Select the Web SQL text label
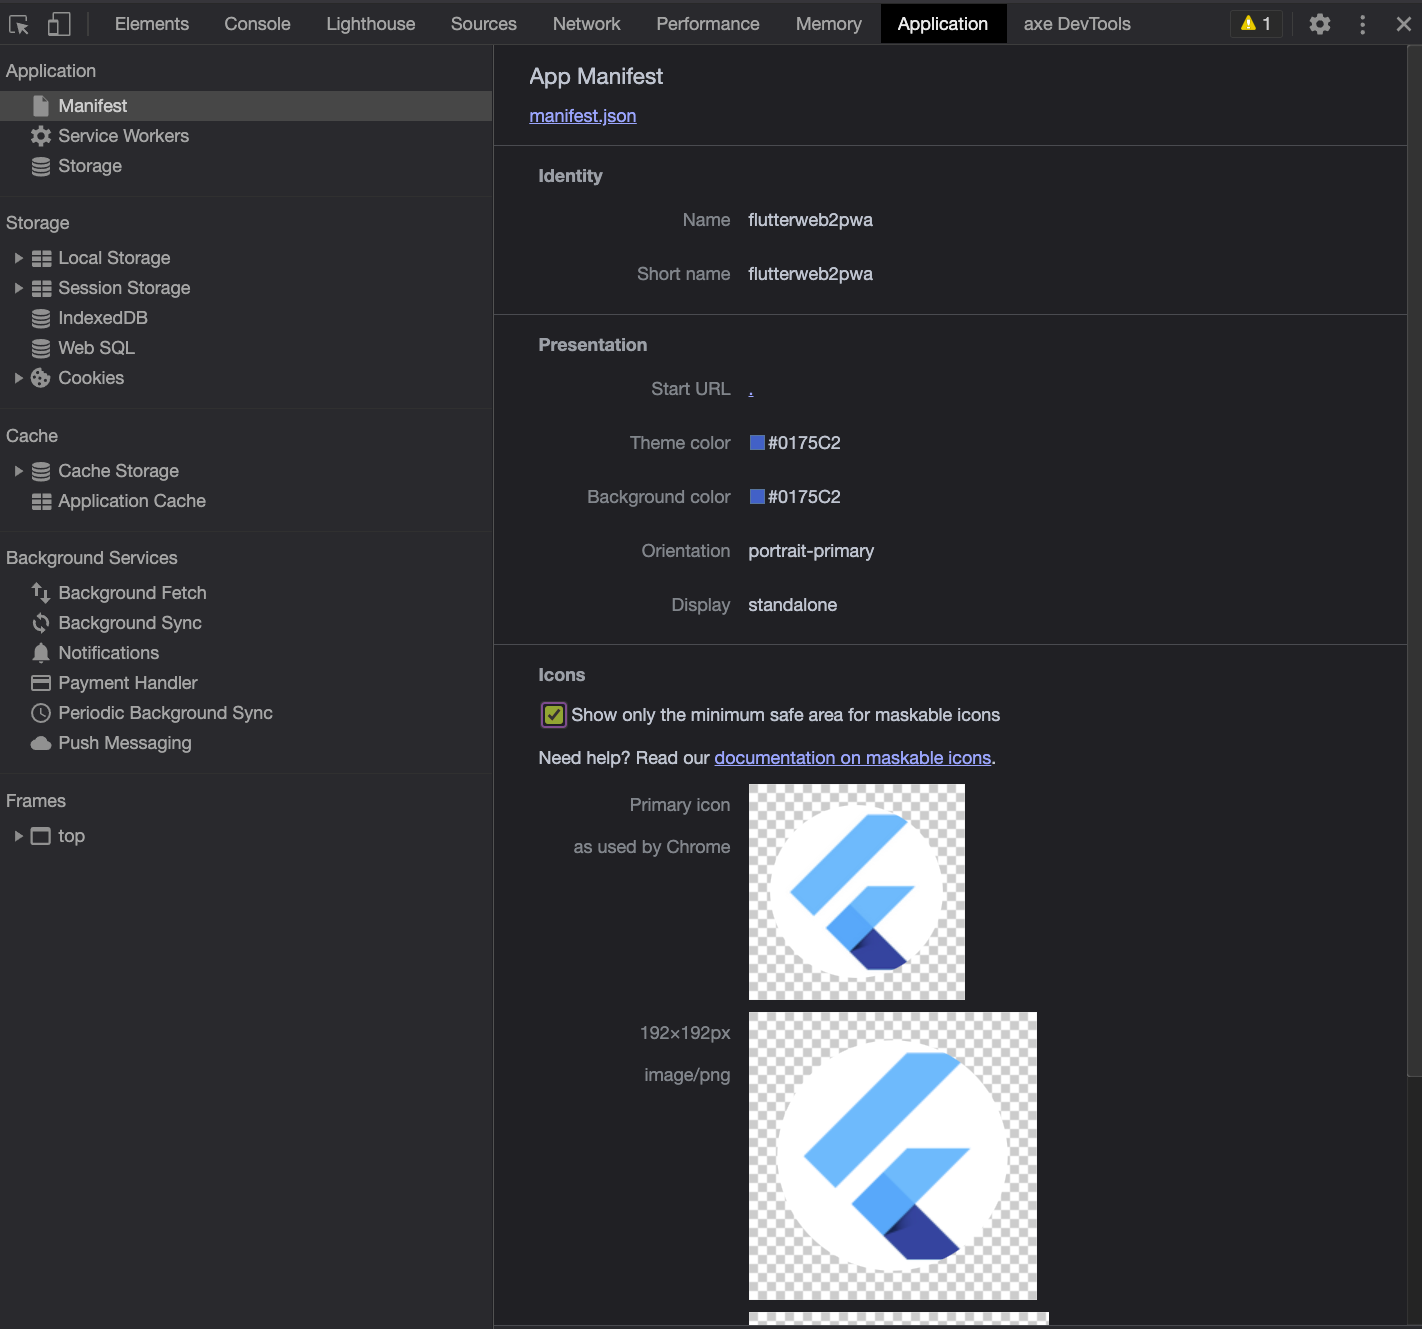The height and width of the screenshot is (1329, 1422). [96, 348]
